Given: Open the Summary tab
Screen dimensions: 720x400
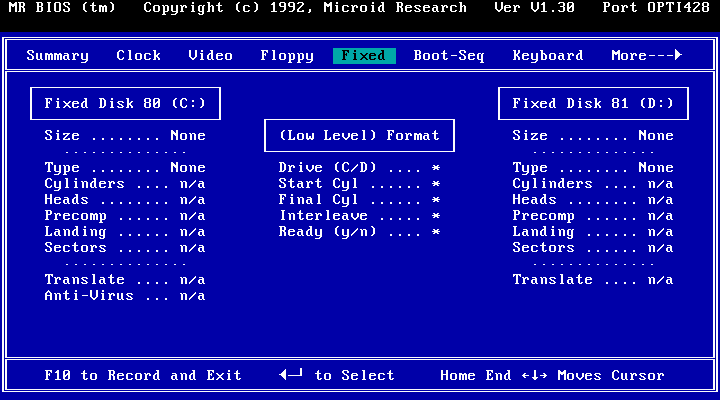Looking at the screenshot, I should click(x=57, y=56).
